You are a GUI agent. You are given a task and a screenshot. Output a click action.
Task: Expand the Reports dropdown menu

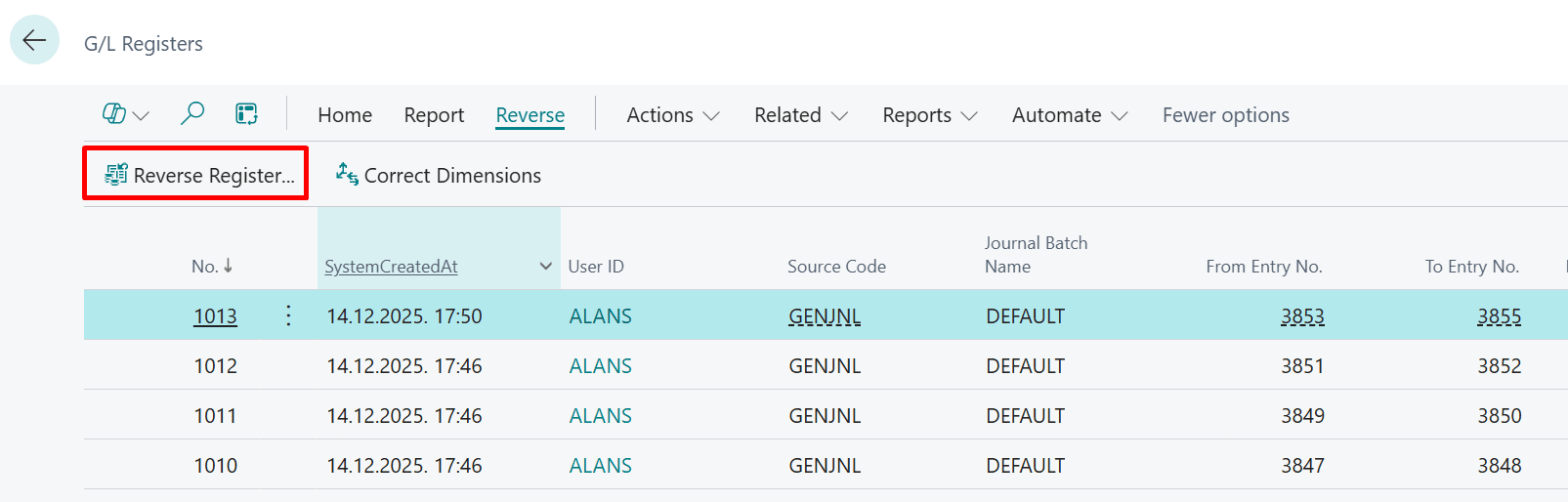click(x=929, y=115)
